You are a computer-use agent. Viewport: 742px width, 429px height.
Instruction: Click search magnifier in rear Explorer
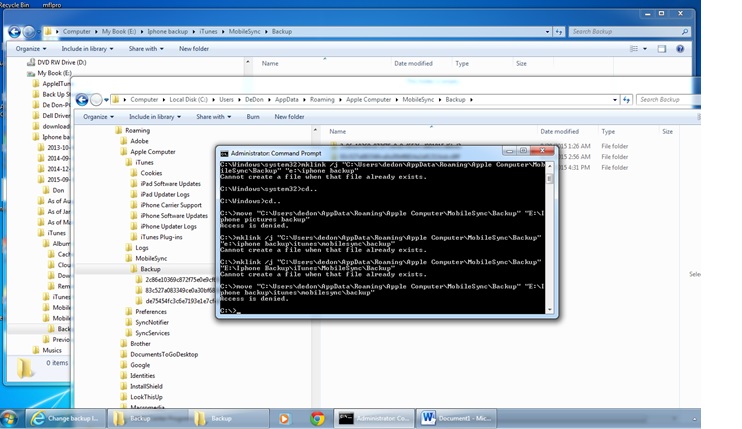point(685,32)
